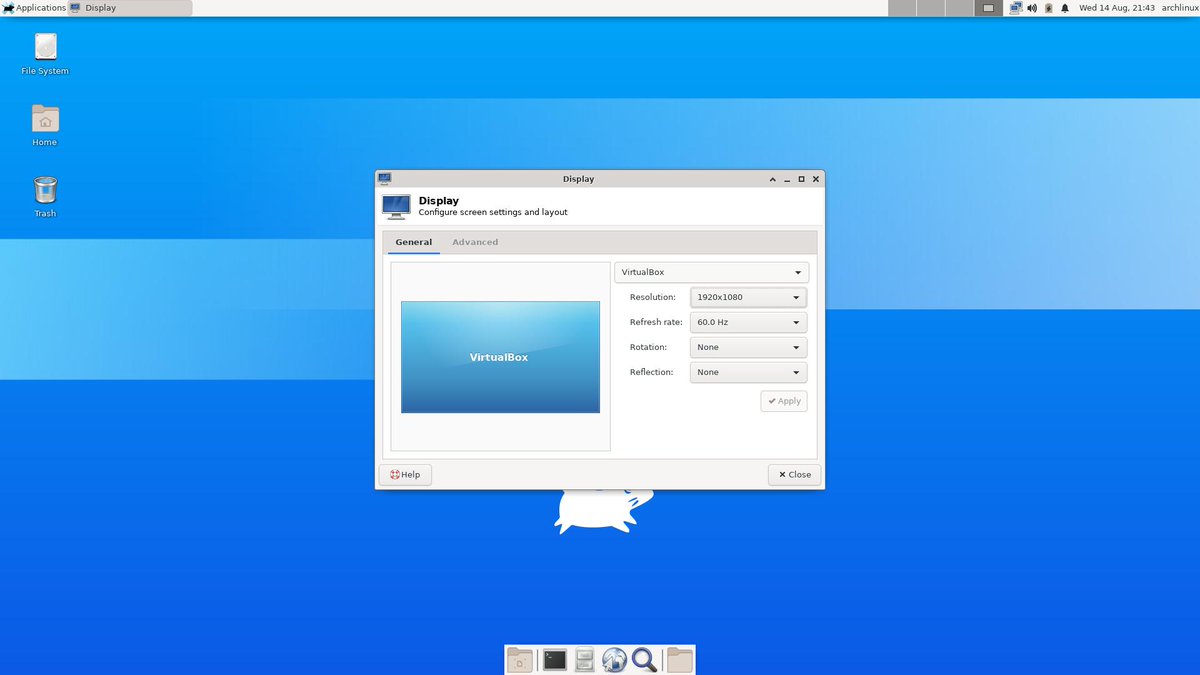The image size is (1200, 675).
Task: Close the Display window using title-bar X
Action: pyautogui.click(x=816, y=179)
